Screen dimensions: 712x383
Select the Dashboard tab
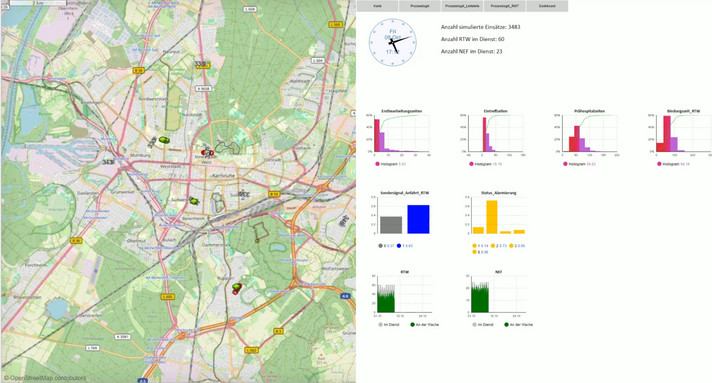point(547,6)
